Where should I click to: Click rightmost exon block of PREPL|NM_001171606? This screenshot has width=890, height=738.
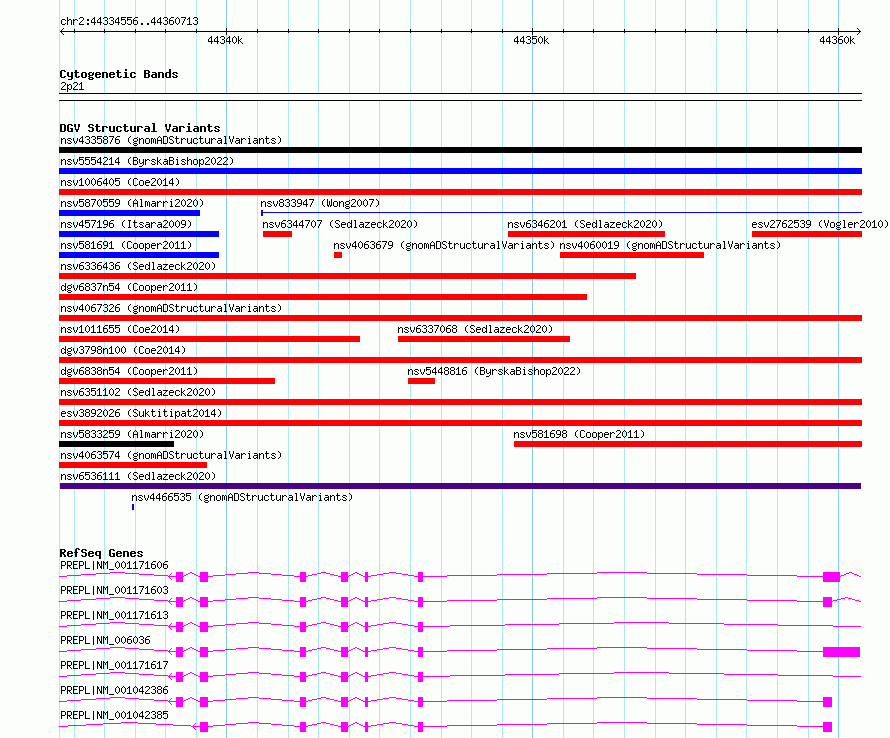[x=832, y=577]
